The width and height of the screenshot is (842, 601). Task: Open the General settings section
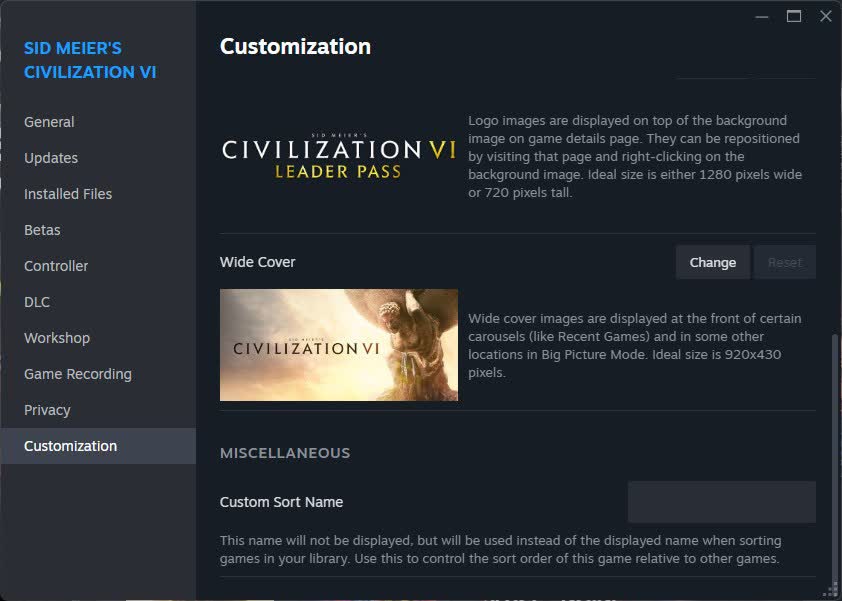(48, 121)
